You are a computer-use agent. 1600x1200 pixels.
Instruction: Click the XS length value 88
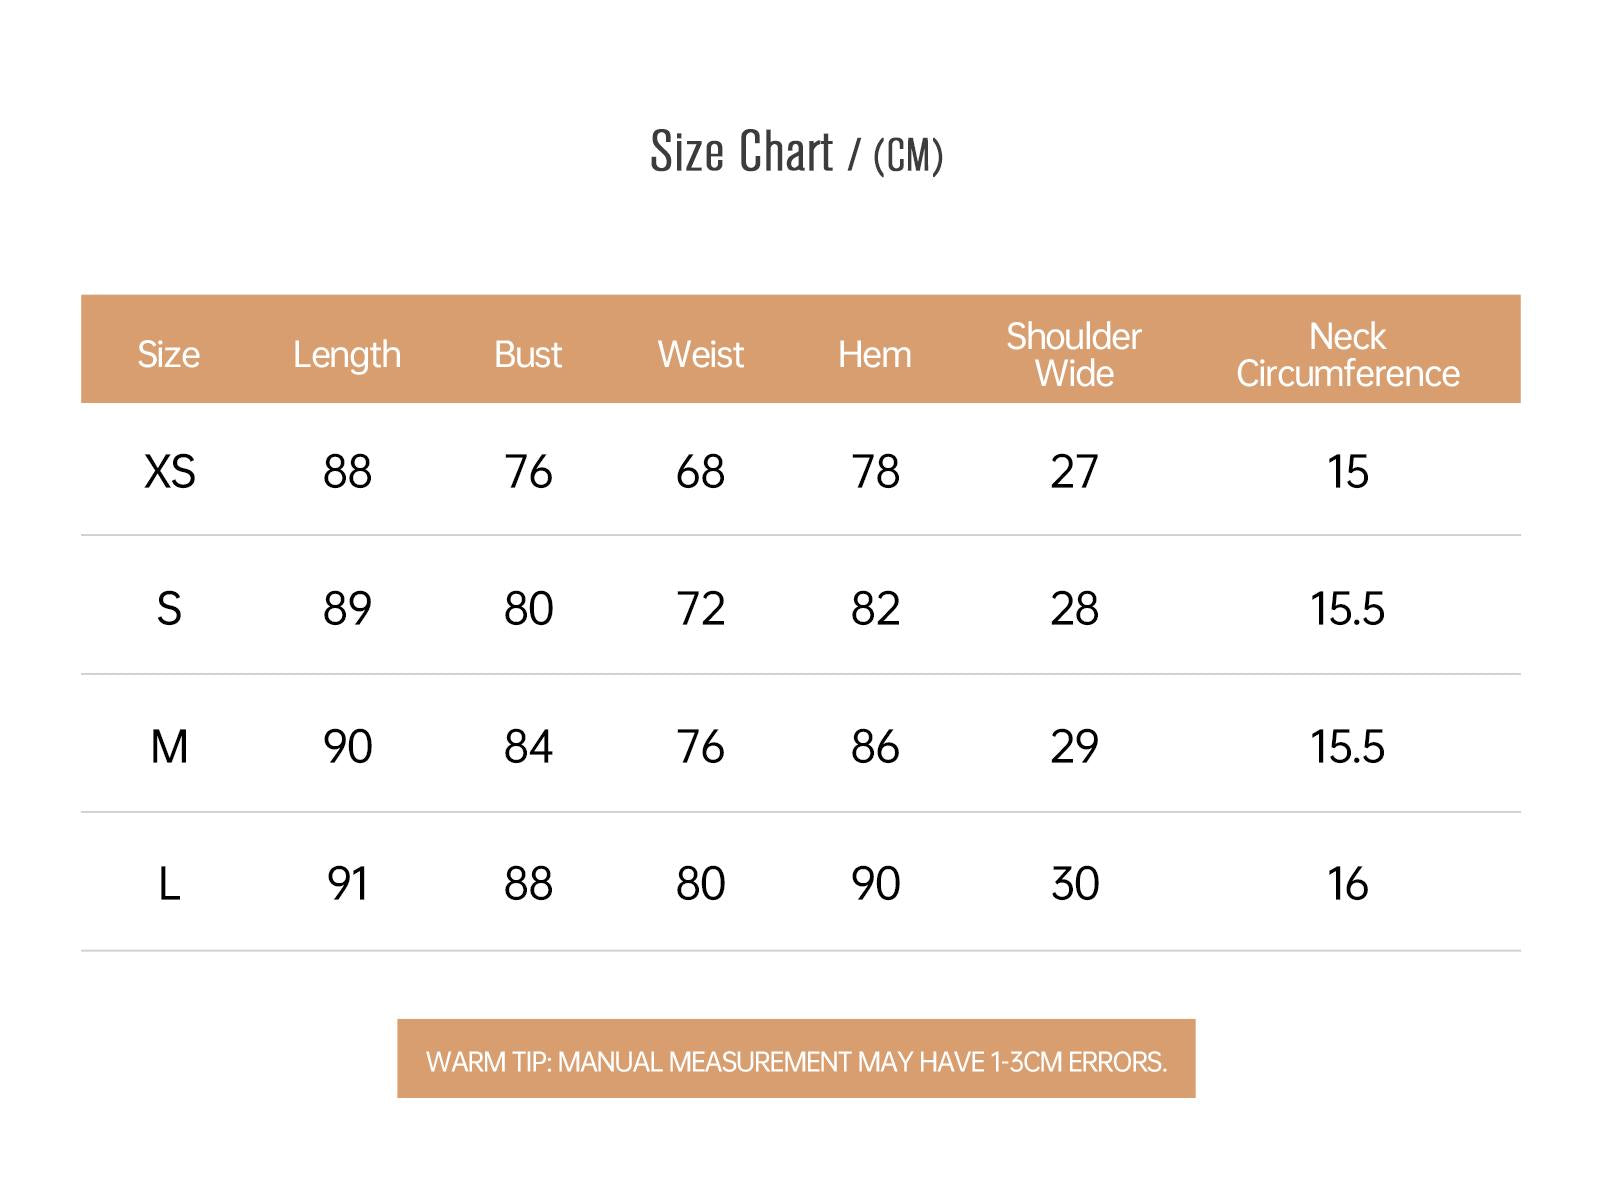click(x=347, y=471)
